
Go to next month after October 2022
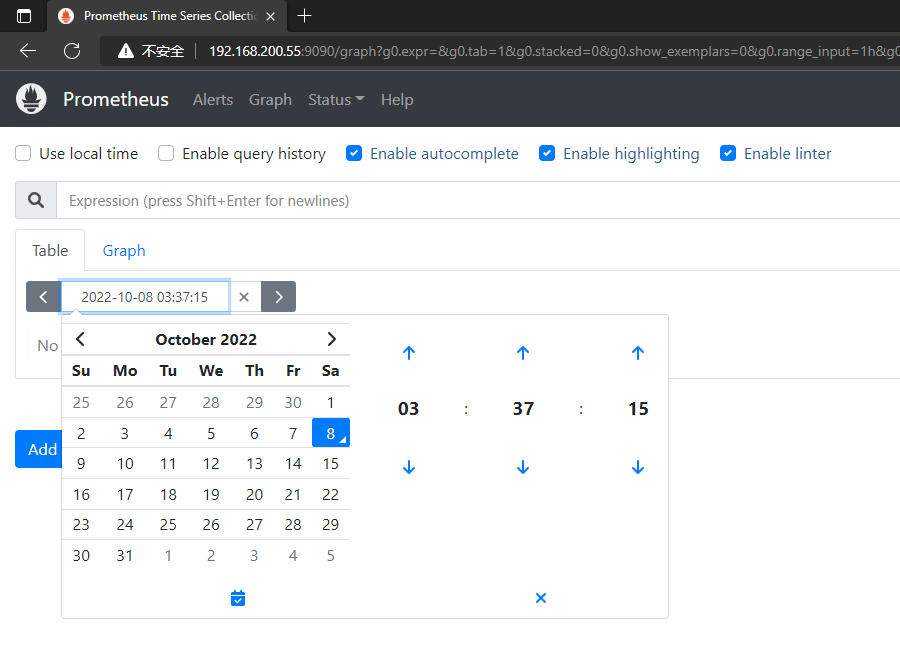point(331,339)
